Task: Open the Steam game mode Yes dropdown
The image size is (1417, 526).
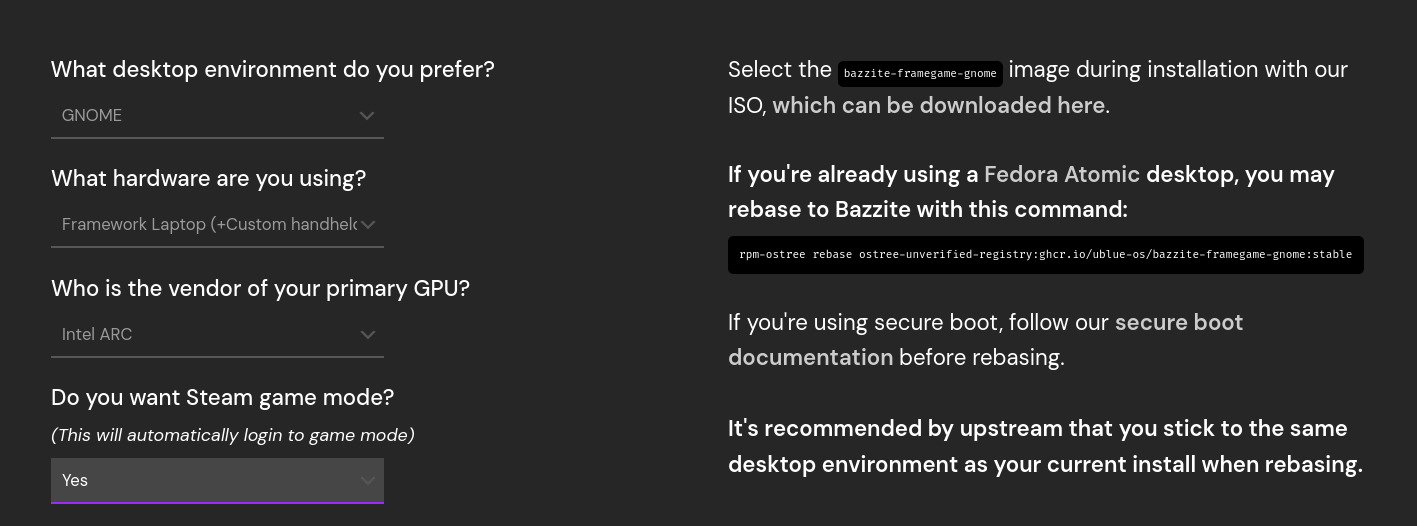Action: tap(200, 481)
